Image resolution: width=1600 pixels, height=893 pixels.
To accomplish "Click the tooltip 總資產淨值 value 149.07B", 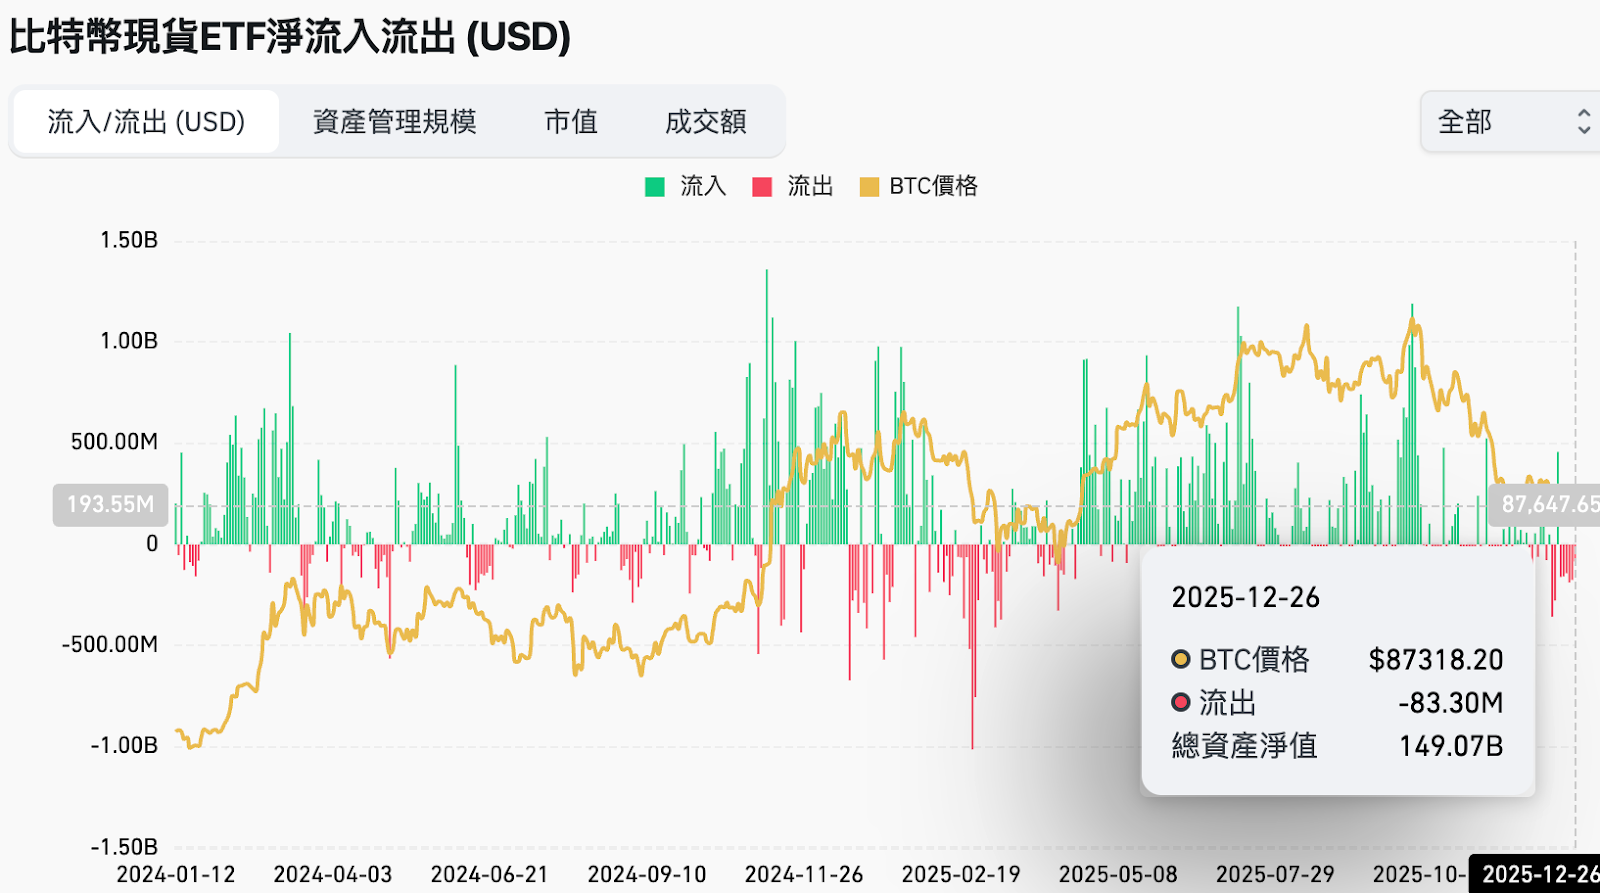I will [1451, 746].
